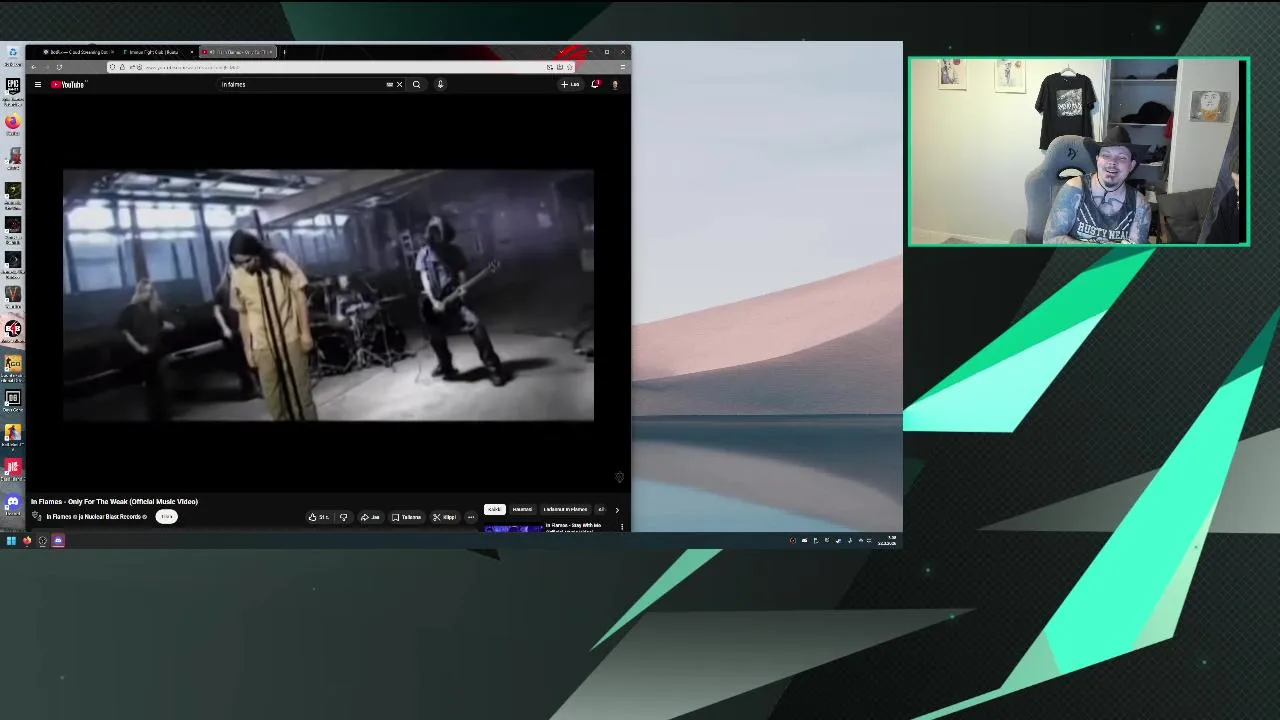This screenshot has width=1280, height=720.
Task: Open browser application menu
Action: (x=622, y=67)
